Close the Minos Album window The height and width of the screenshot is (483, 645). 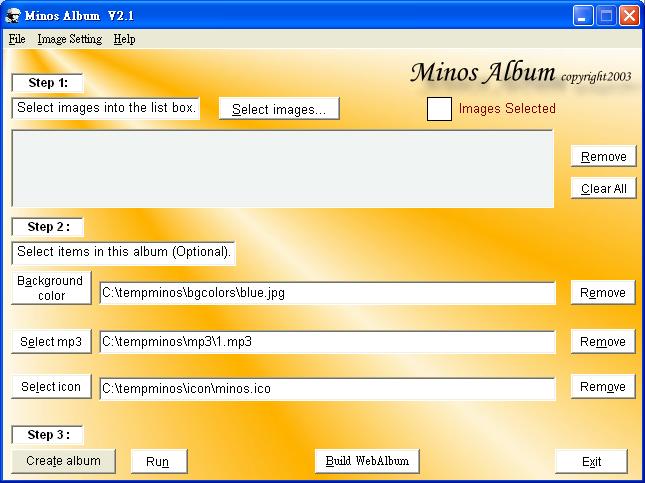pos(629,16)
